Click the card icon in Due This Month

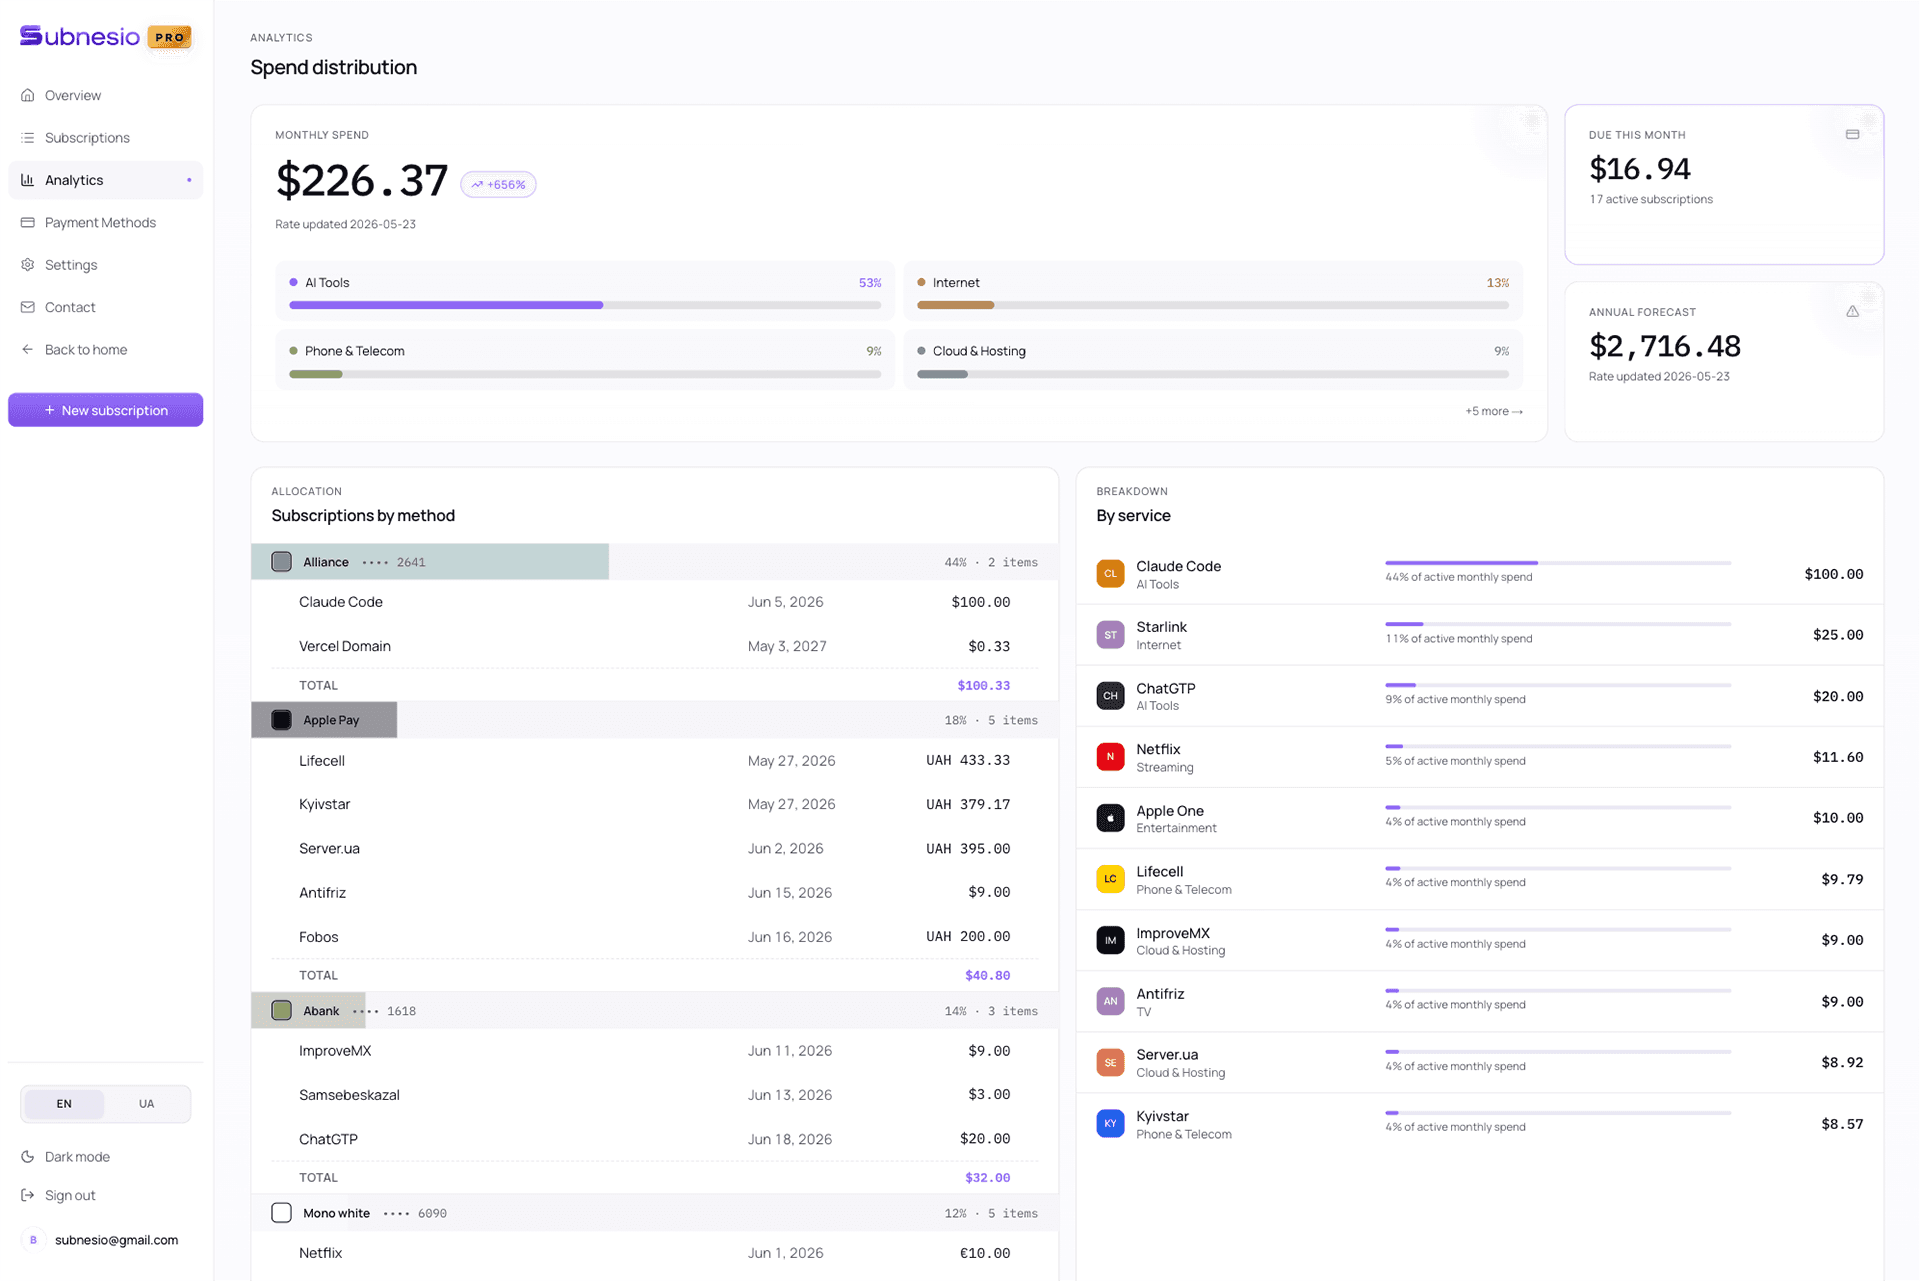click(1852, 134)
